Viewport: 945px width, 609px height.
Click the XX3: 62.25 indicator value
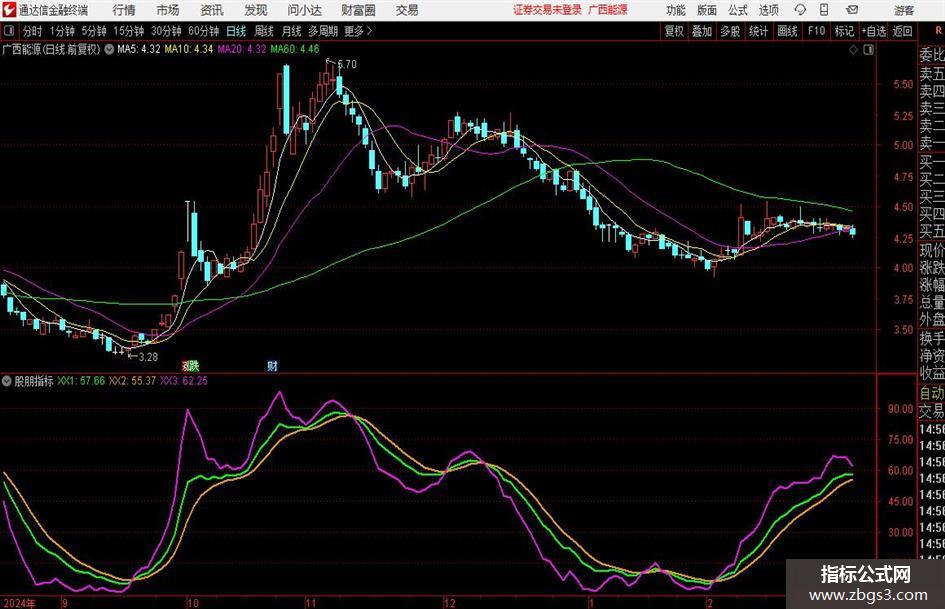point(184,381)
